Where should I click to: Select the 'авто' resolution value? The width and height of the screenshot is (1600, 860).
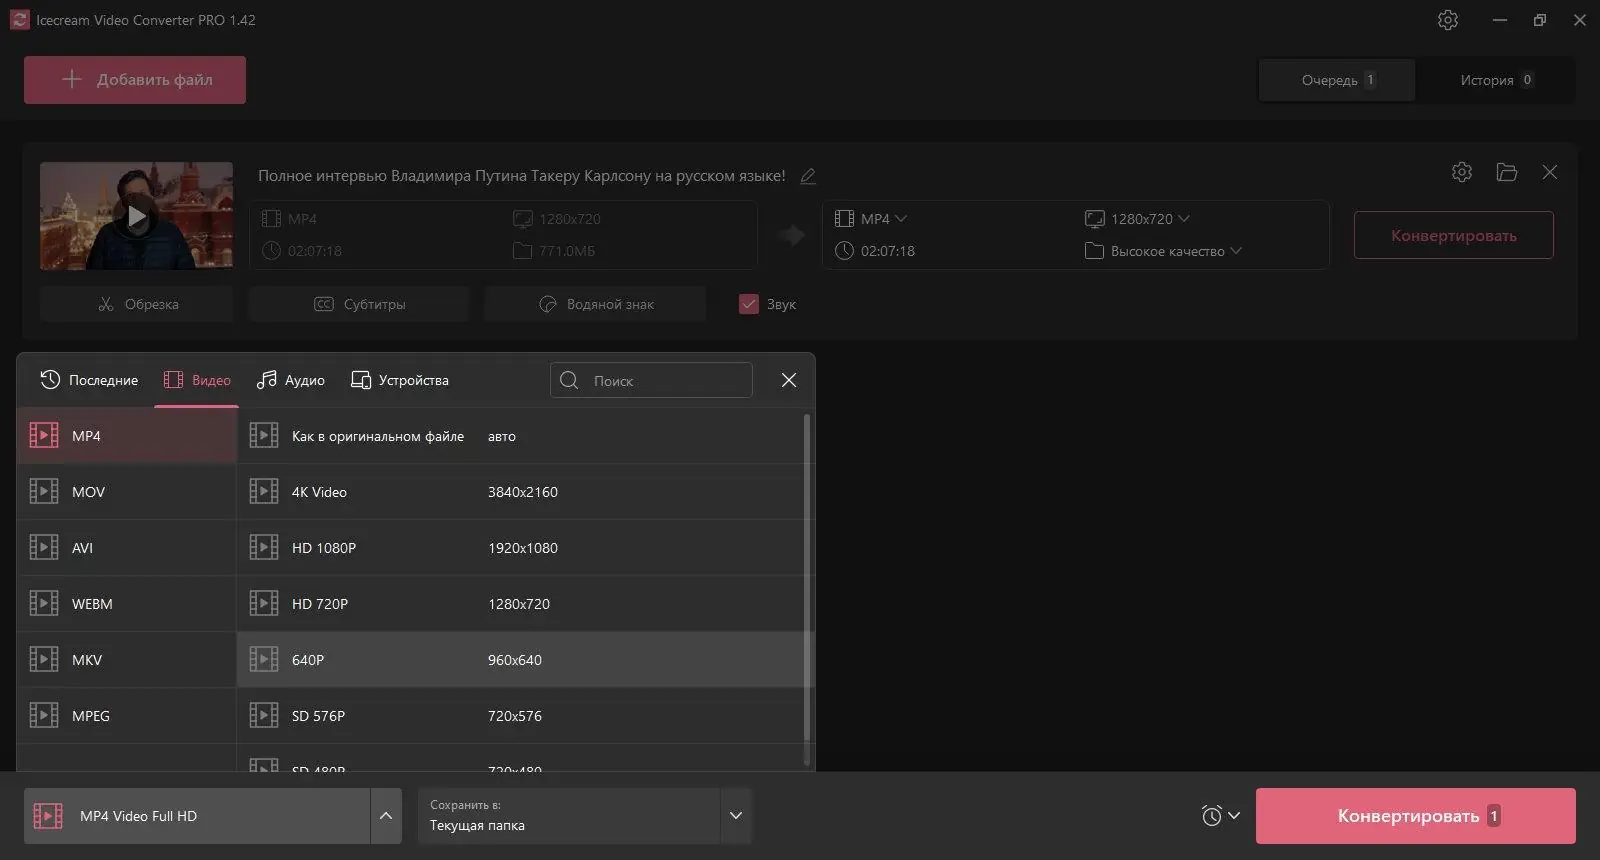(x=502, y=436)
